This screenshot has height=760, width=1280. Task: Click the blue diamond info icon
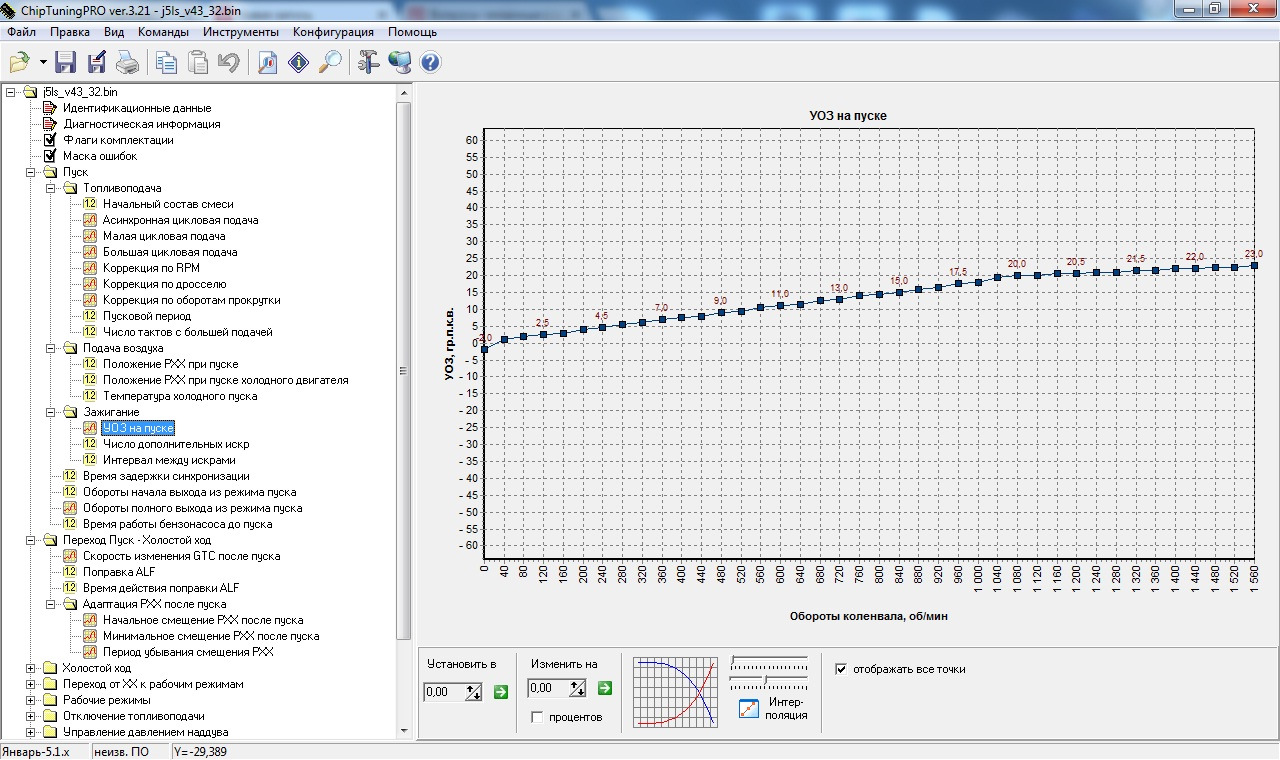(x=298, y=62)
